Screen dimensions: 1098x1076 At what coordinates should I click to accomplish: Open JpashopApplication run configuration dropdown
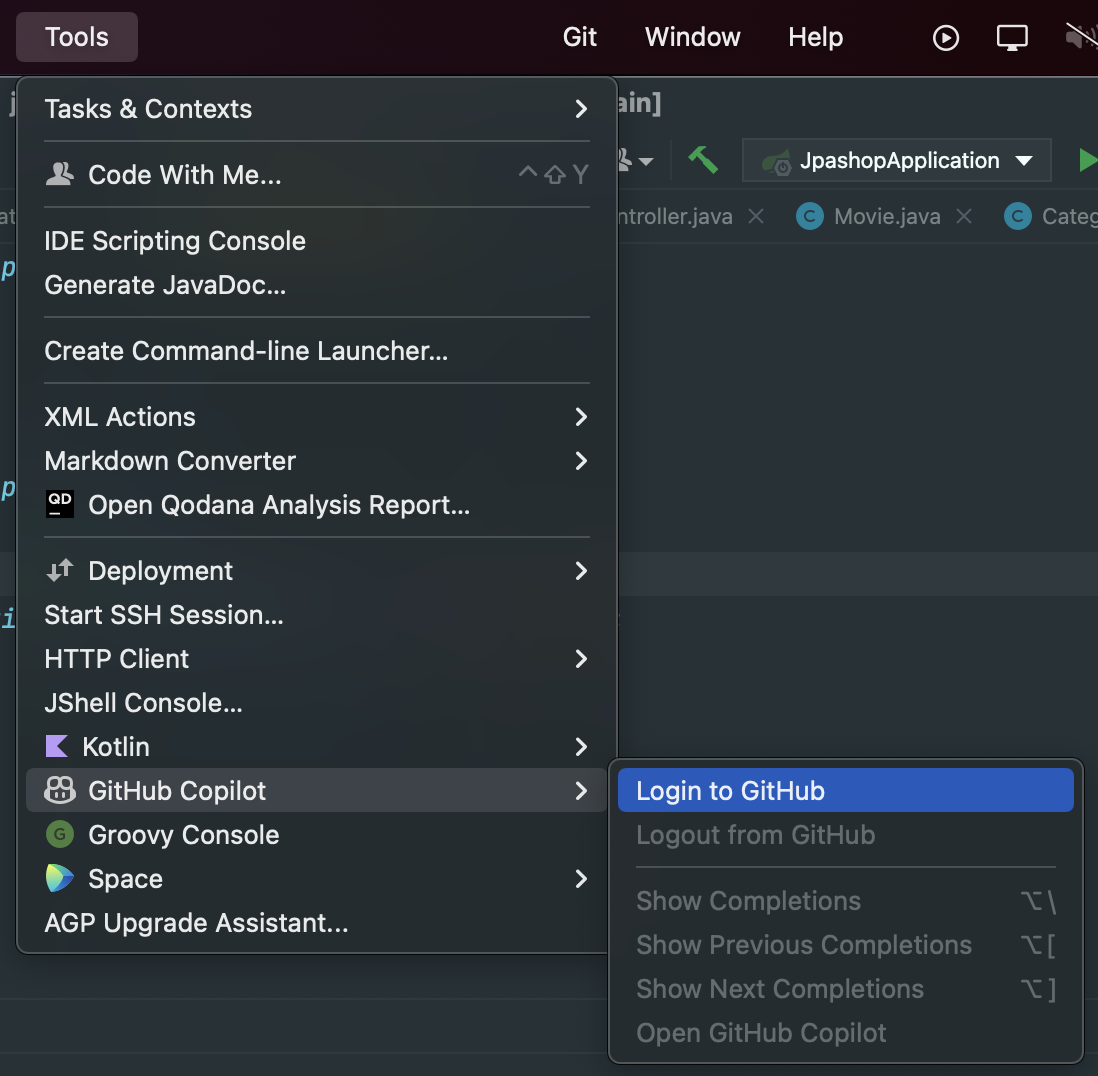[896, 160]
